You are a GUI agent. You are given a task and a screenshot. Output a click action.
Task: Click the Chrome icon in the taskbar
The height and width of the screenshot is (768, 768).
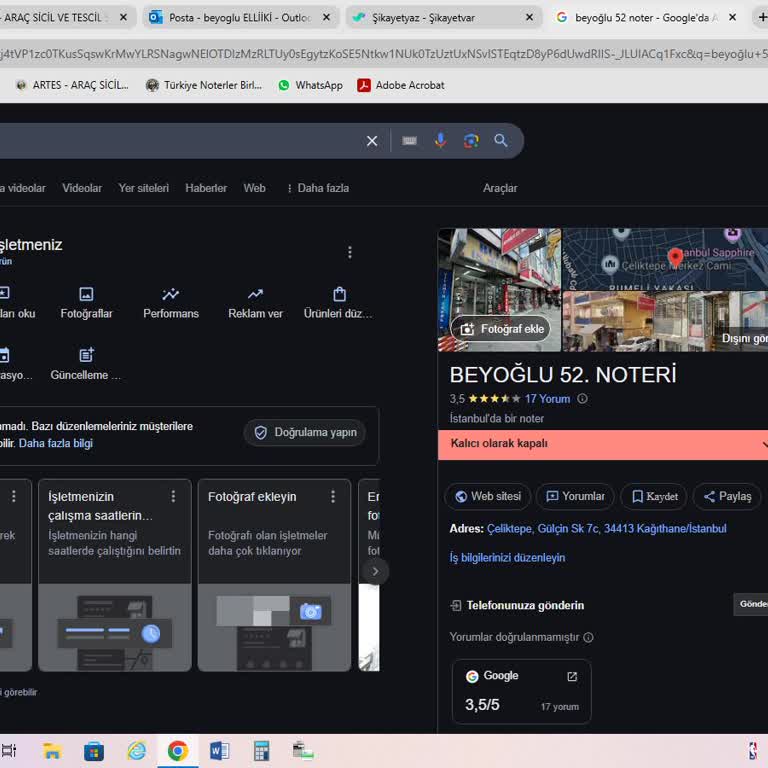tap(178, 751)
